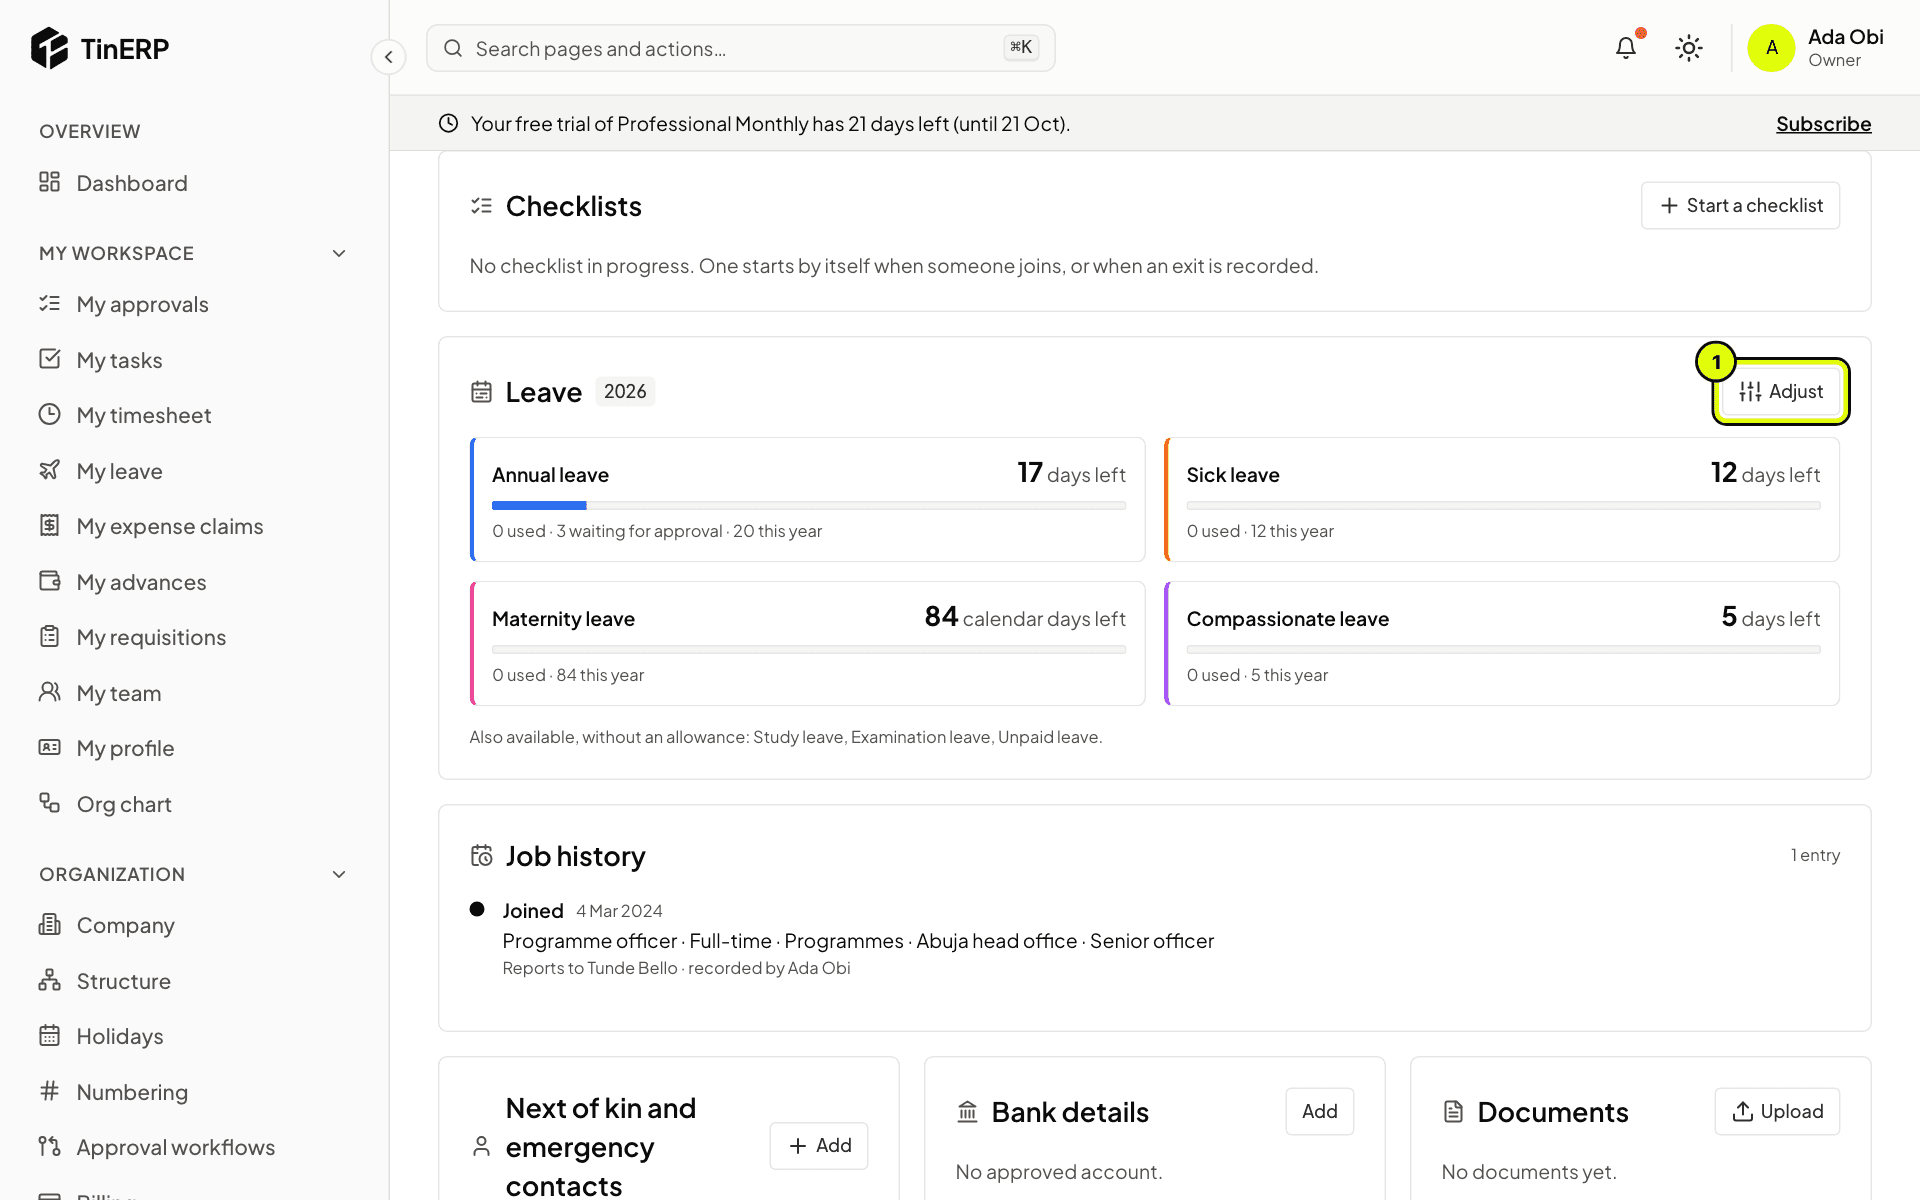Open My approvals
This screenshot has width=1920, height=1200.
[x=194, y=304]
